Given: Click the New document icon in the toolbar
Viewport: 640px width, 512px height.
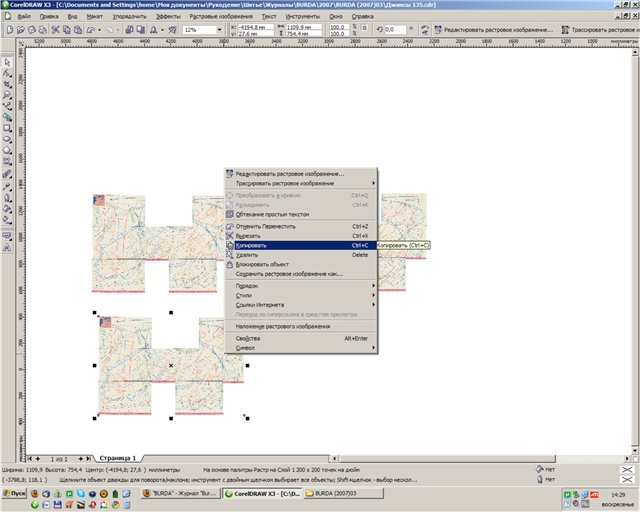Looking at the screenshot, I should pyautogui.click(x=11, y=31).
